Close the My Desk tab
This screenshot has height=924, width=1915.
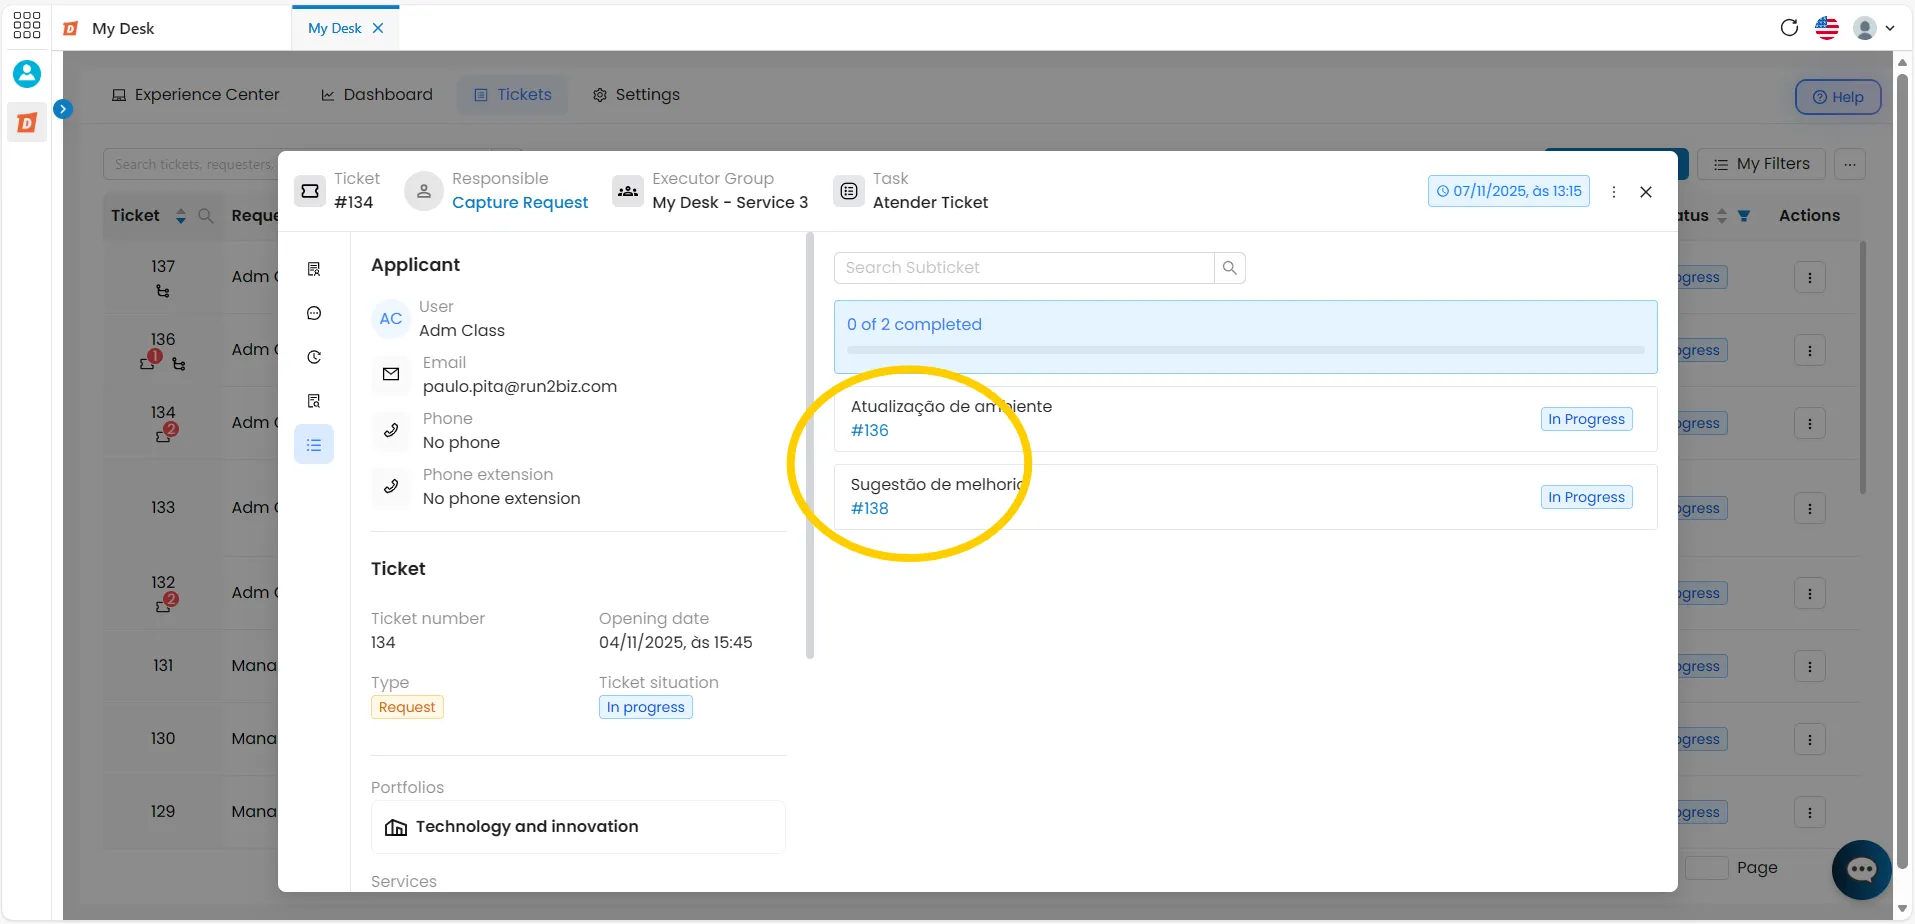pos(378,28)
